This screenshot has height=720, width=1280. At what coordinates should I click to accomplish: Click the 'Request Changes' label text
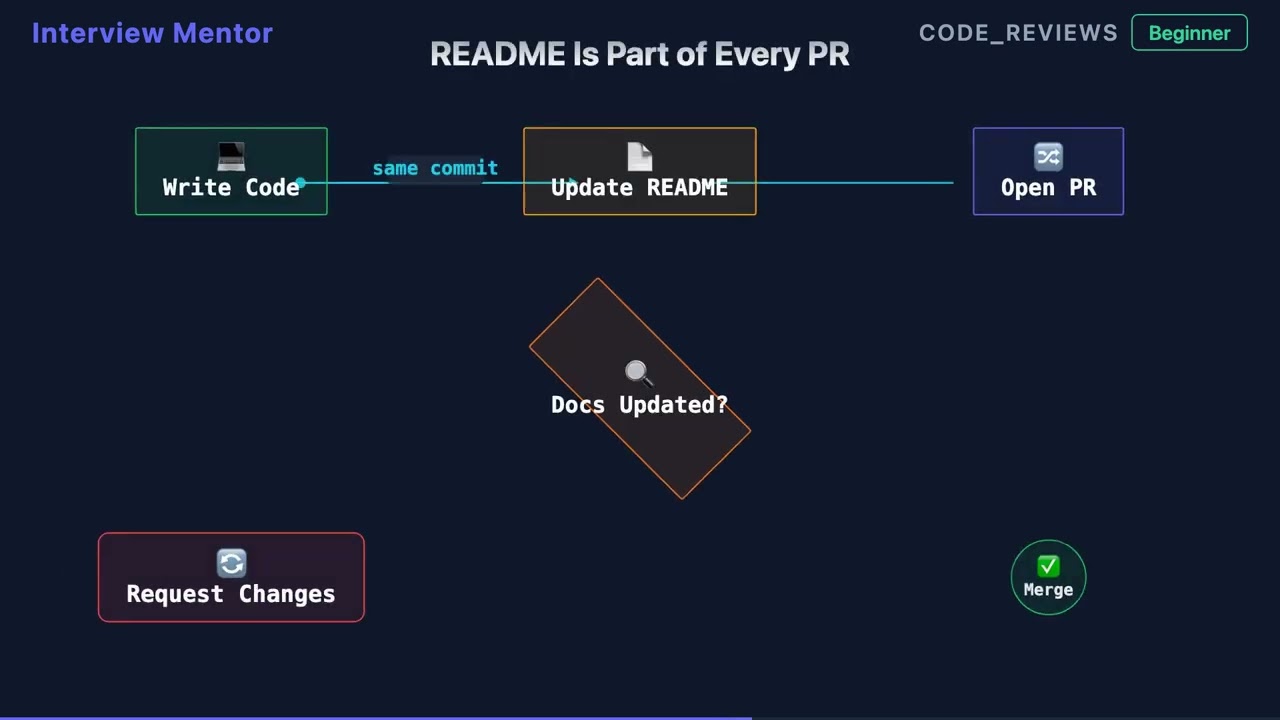(231, 594)
